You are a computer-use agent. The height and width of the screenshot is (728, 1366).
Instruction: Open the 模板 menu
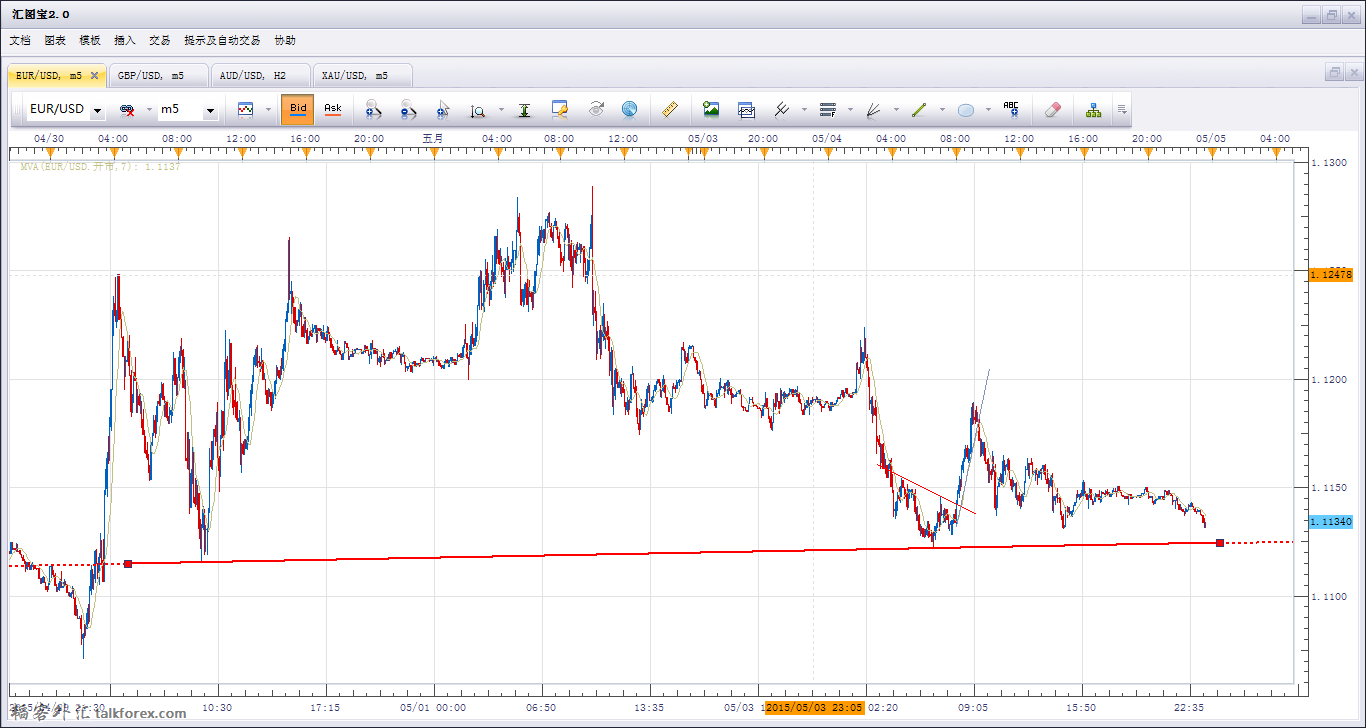click(x=90, y=40)
